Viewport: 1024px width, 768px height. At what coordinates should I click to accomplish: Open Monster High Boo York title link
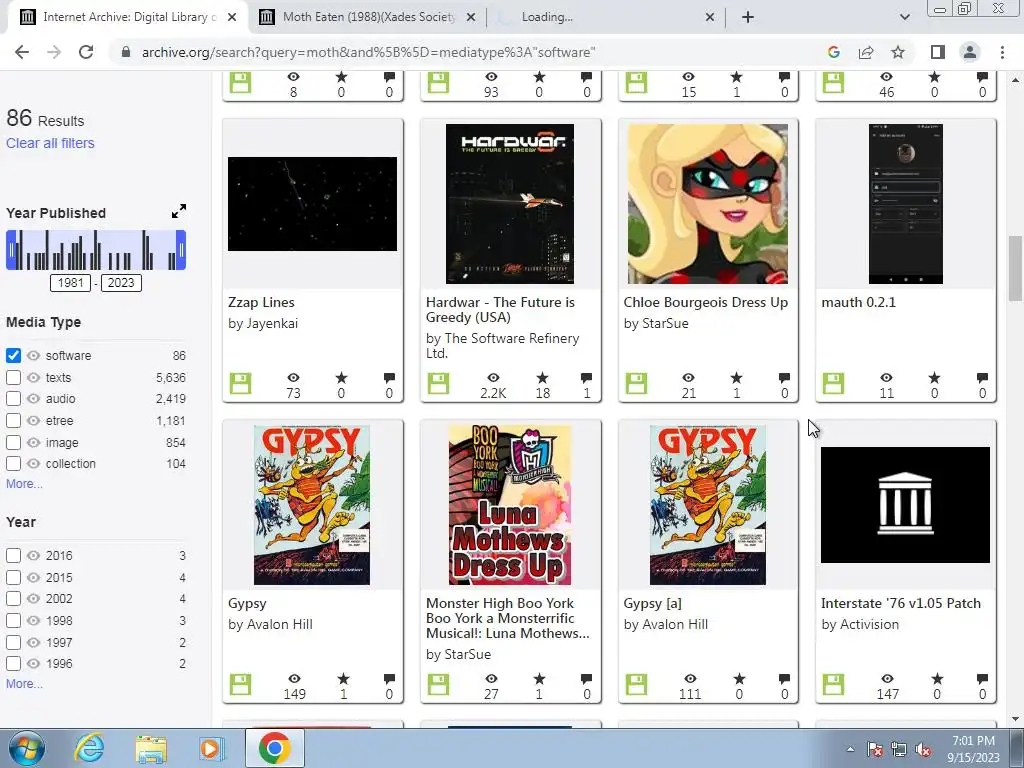pyautogui.click(x=507, y=618)
